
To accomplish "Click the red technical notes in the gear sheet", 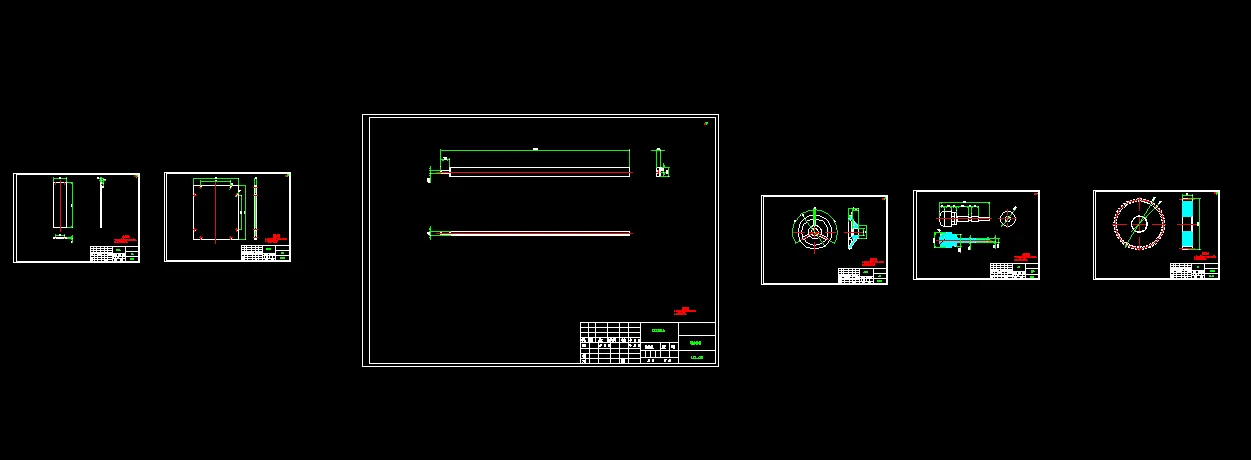I will [x=1206, y=257].
